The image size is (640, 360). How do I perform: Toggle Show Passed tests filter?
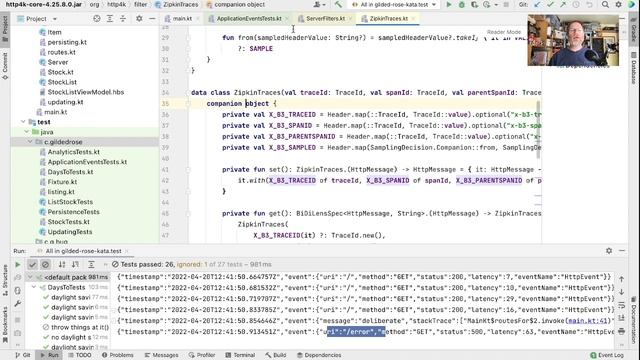click(32, 264)
